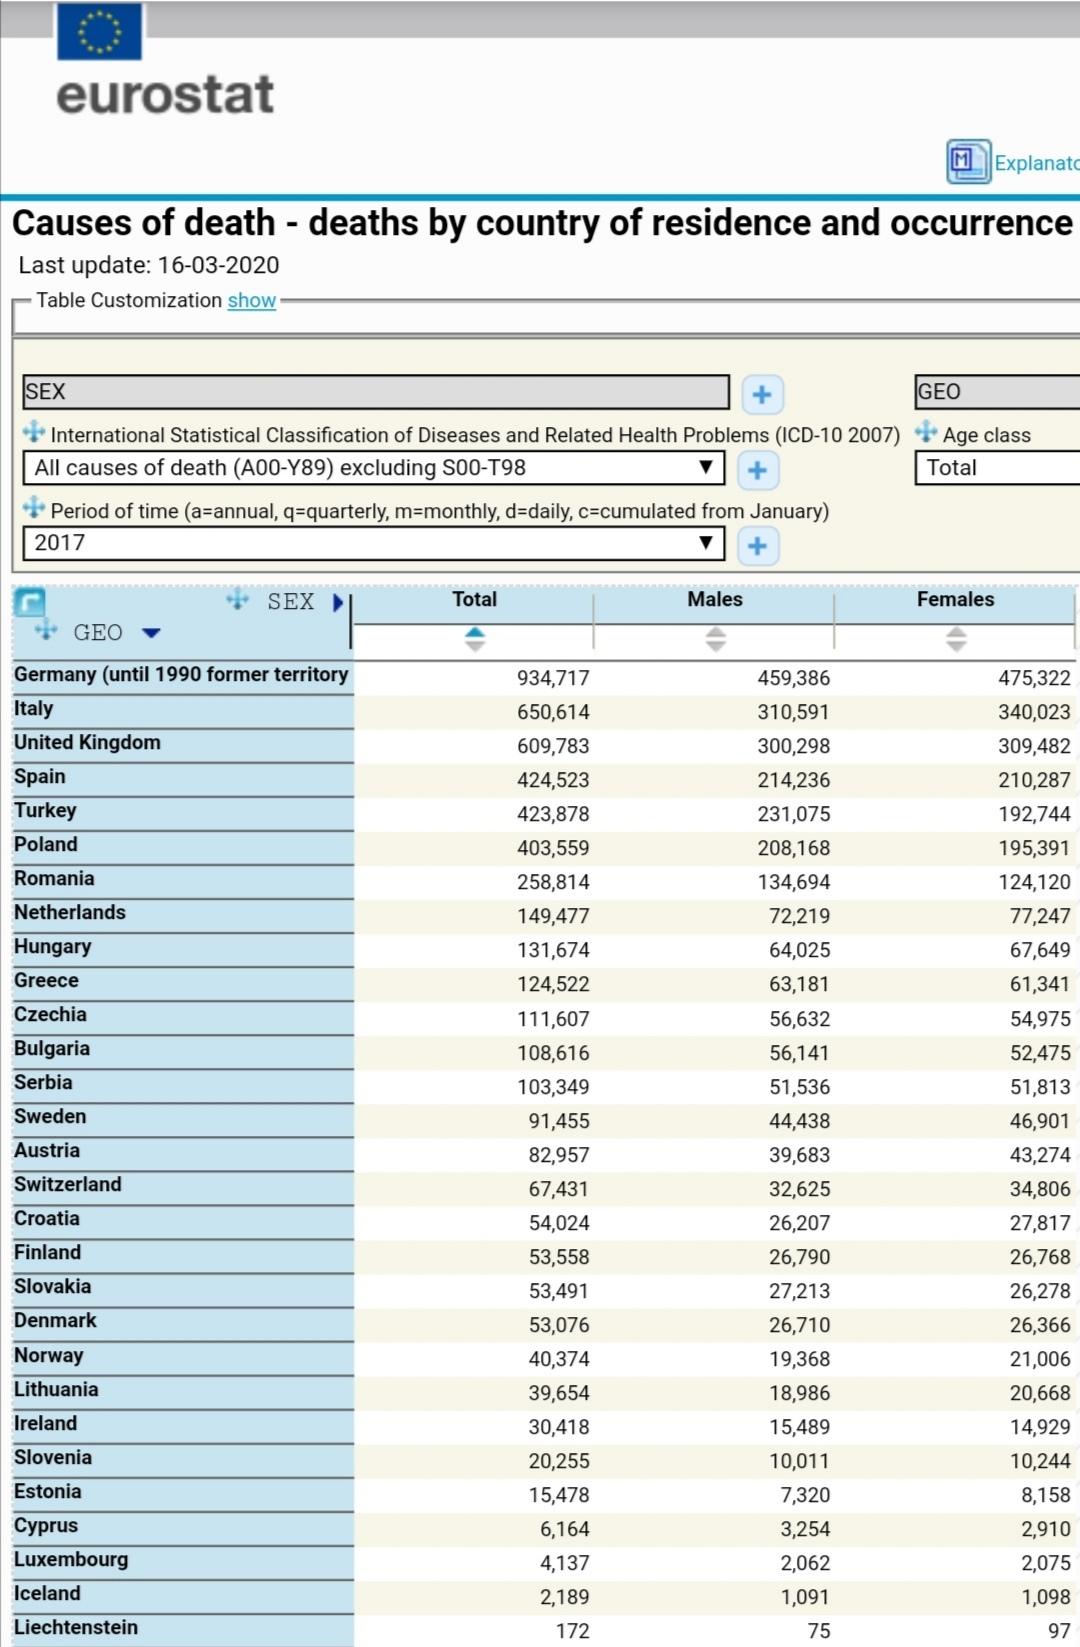The width and height of the screenshot is (1080, 1647).
Task: Click the Table Customization show link
Action: click(x=251, y=300)
